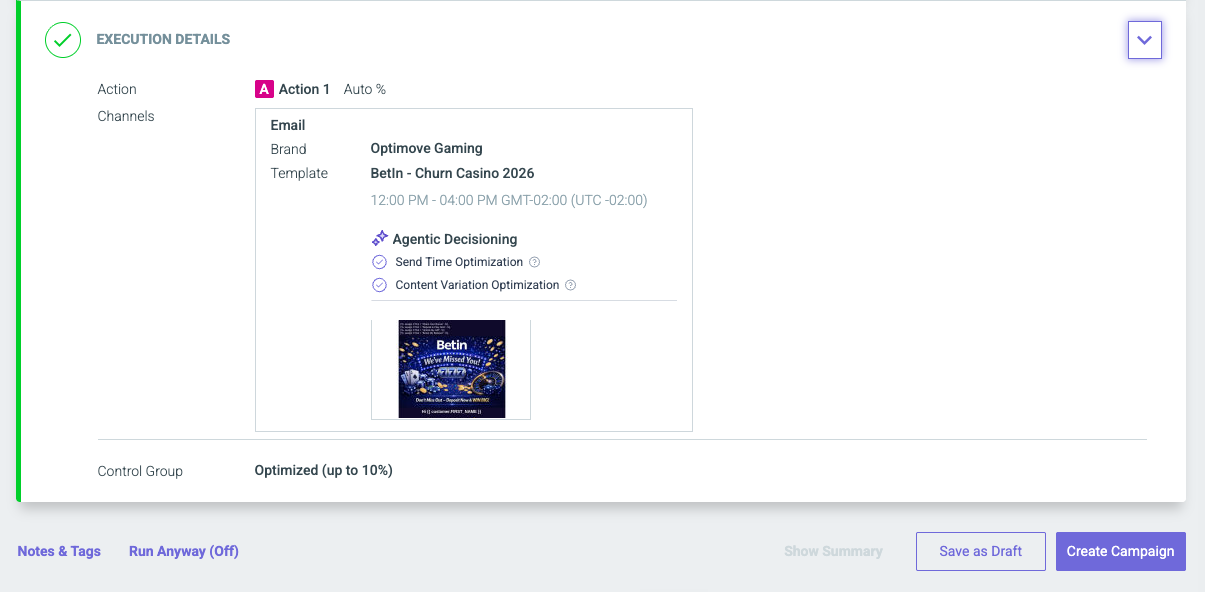
Task: Click the 'Brand' field label
Action: tap(288, 149)
